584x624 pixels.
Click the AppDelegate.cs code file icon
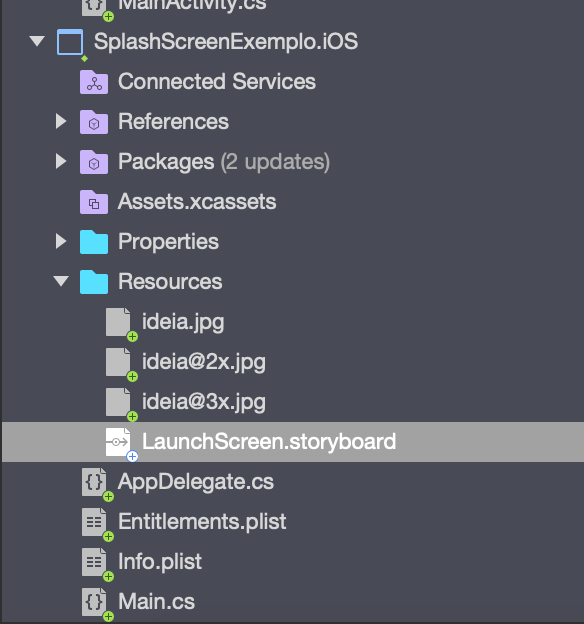(x=94, y=482)
